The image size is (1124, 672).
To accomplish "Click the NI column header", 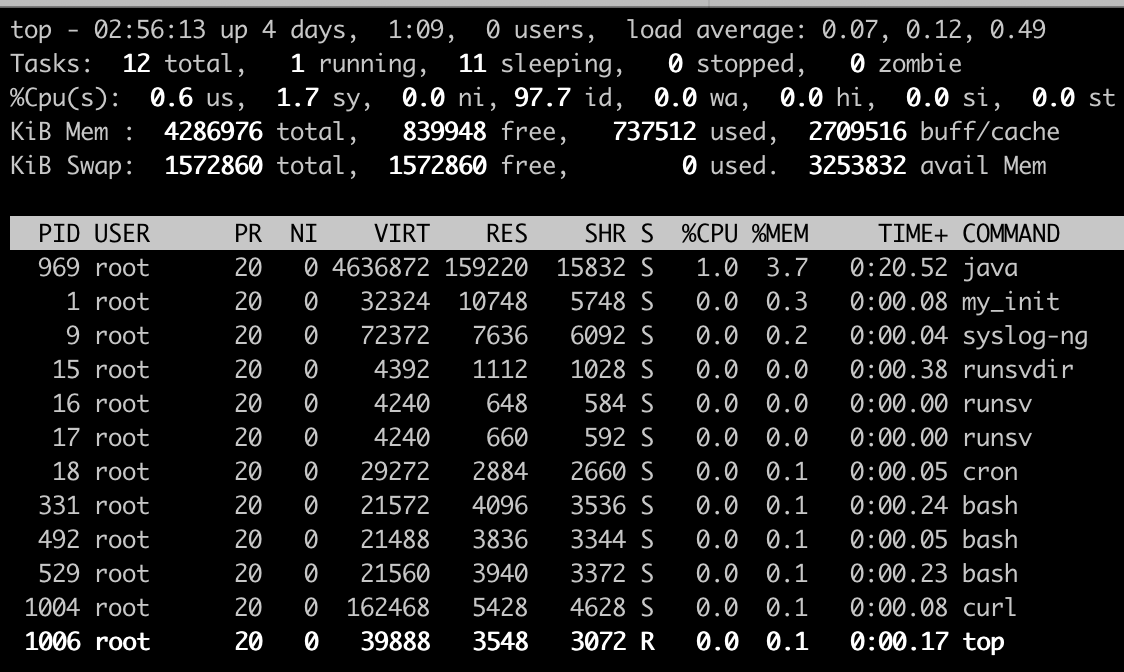I will pos(303,234).
